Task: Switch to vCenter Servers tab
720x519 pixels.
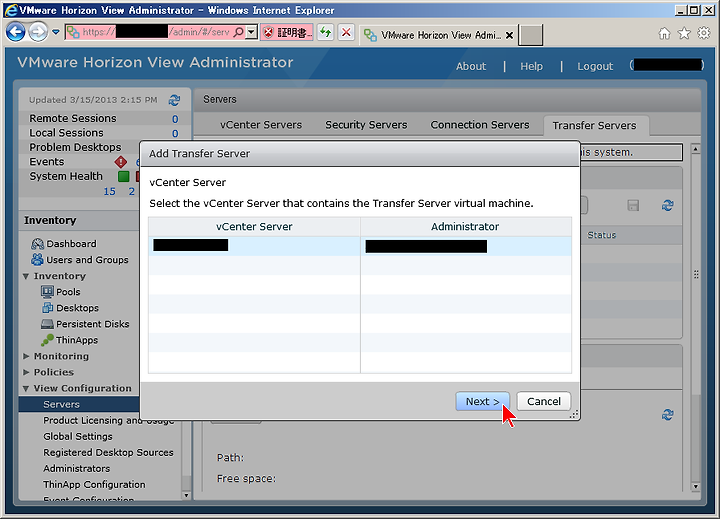Action: [261, 125]
